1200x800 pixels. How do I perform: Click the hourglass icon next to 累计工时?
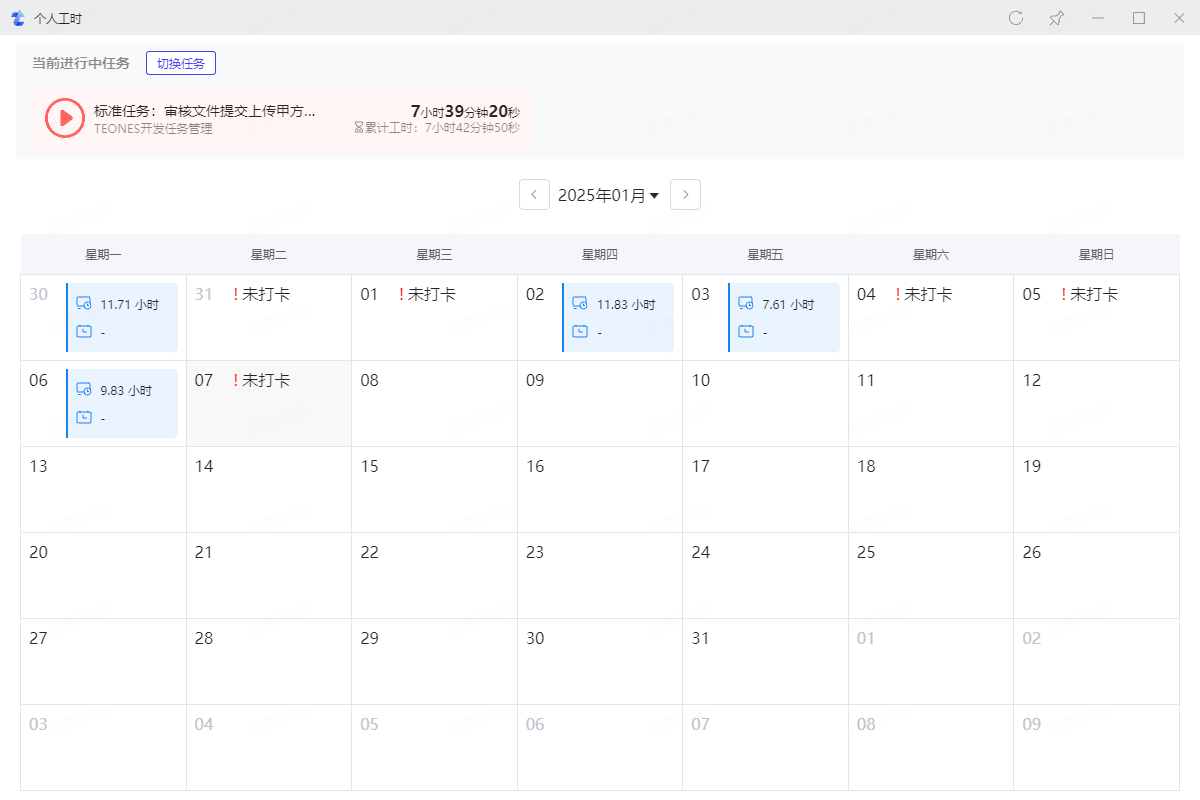coord(359,128)
